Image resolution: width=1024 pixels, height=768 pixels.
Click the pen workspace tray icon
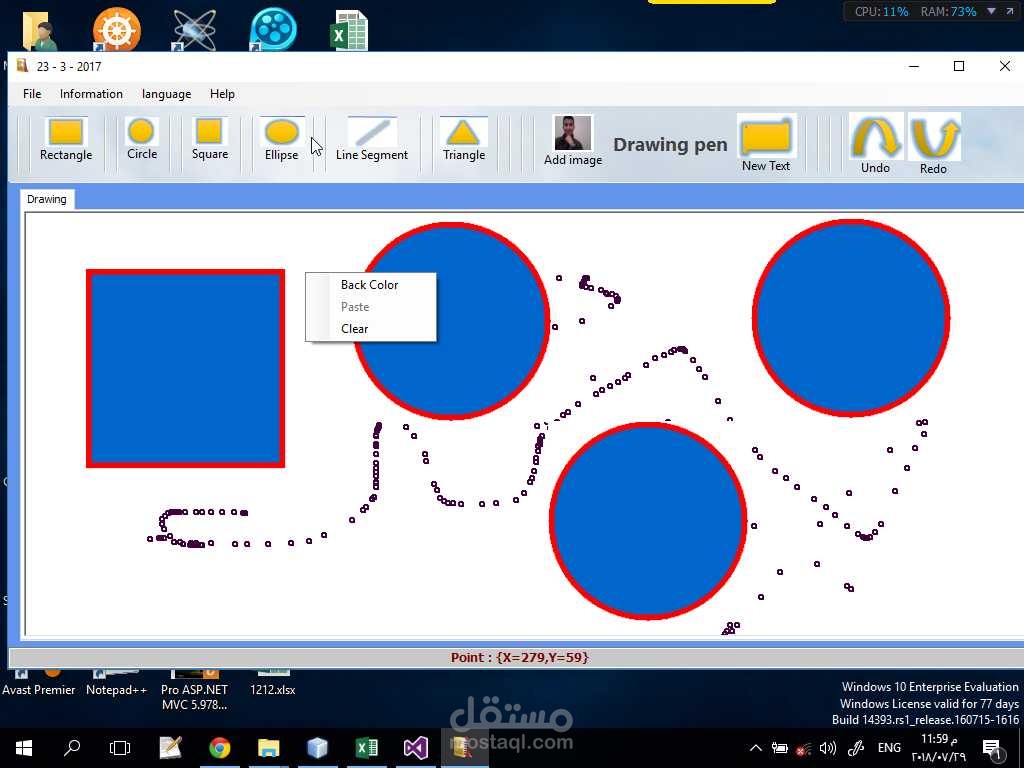tap(856, 748)
